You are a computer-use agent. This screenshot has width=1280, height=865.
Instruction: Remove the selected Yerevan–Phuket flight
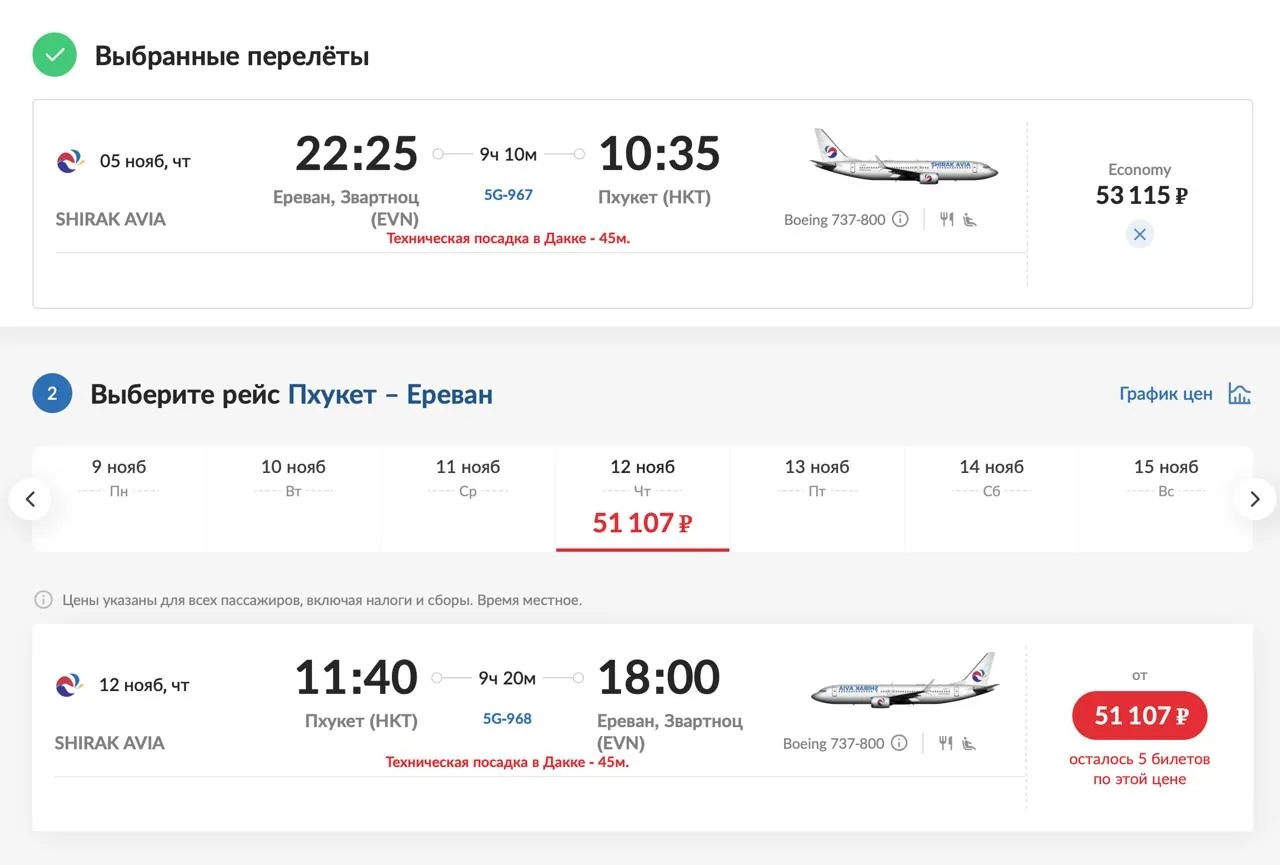click(1139, 234)
